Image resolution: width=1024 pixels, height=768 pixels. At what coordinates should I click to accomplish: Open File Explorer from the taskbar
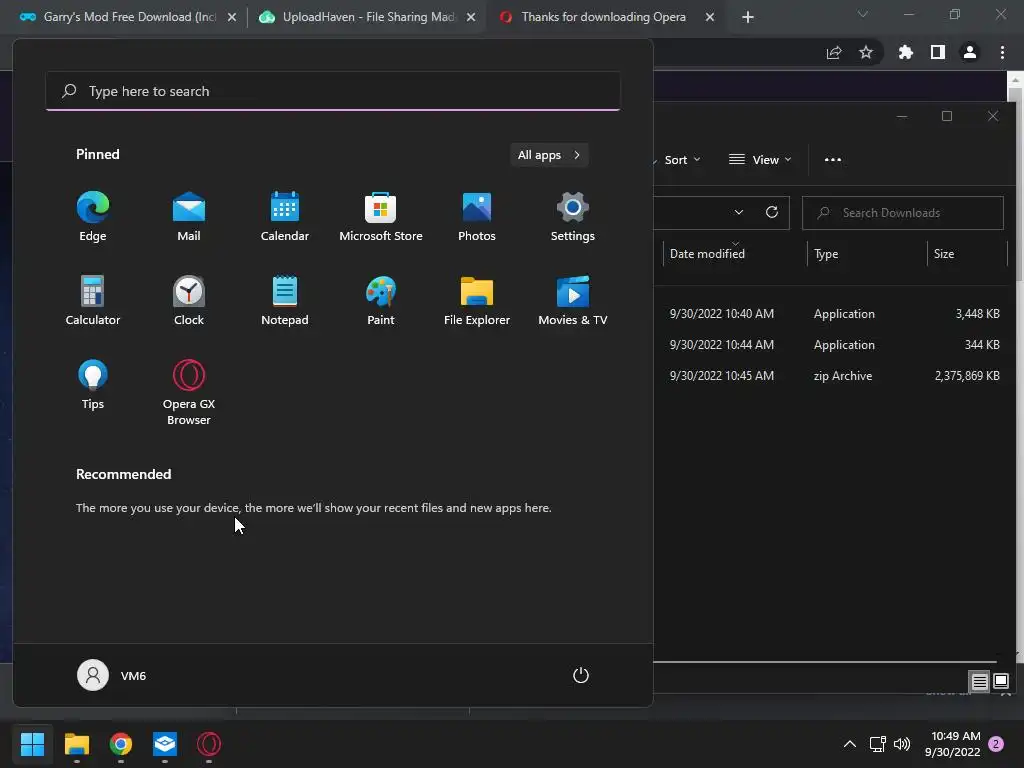(76, 743)
